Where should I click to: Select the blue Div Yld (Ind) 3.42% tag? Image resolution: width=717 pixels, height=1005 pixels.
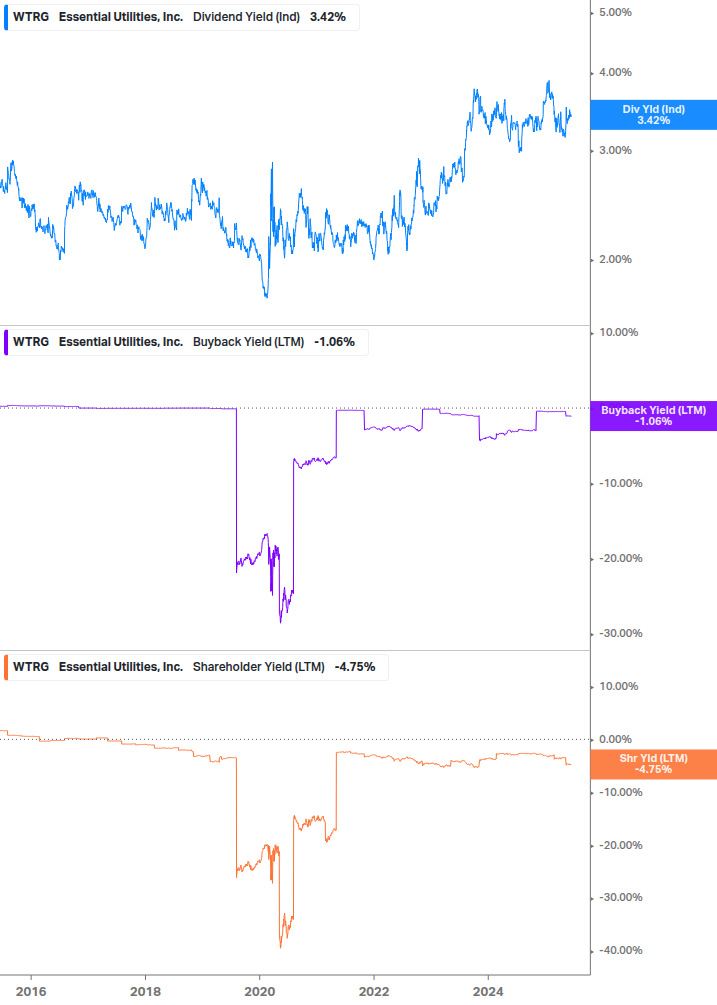pos(654,115)
